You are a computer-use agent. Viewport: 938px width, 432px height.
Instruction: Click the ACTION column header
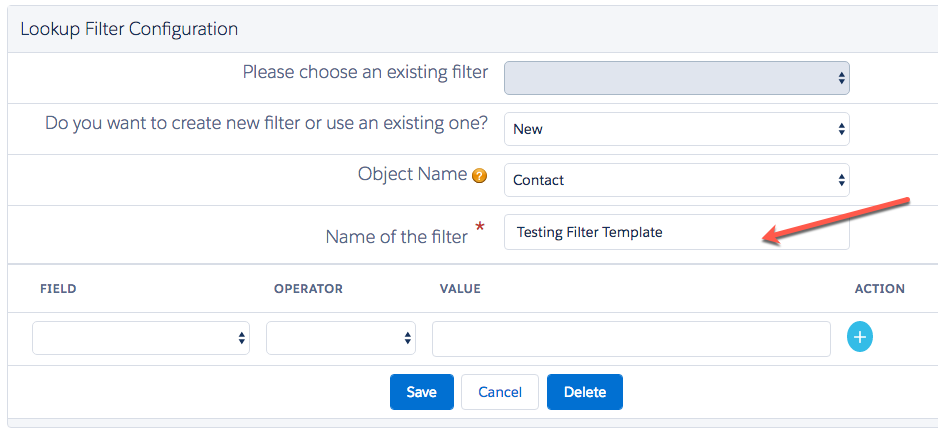(x=879, y=289)
